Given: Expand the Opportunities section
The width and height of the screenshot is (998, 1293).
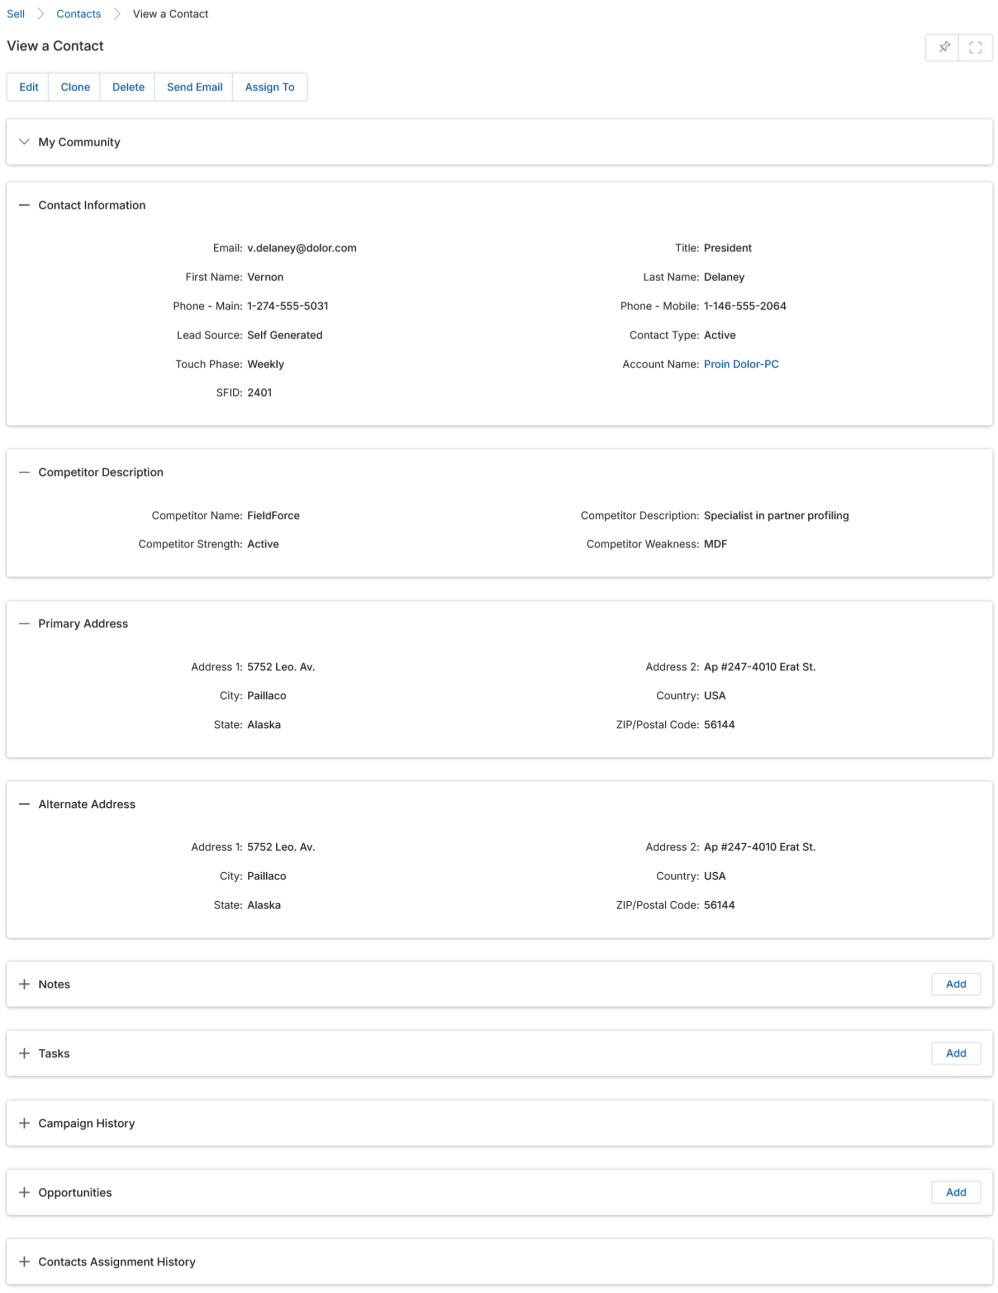Looking at the screenshot, I should click(x=25, y=1192).
